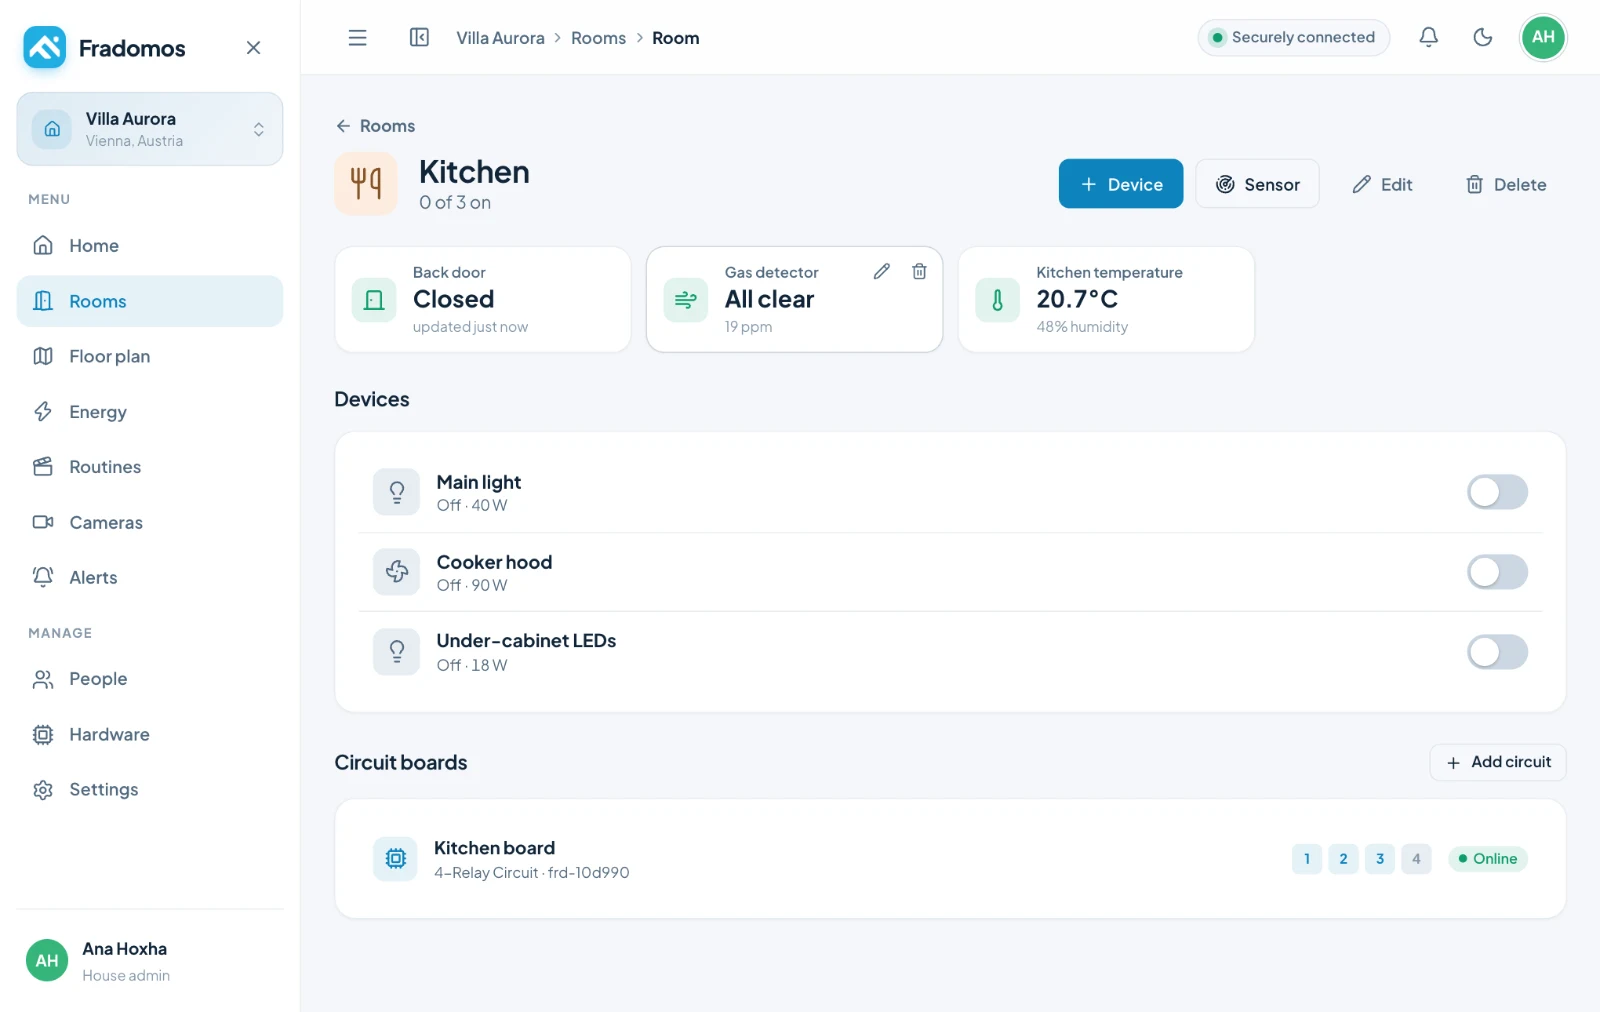This screenshot has height=1012, width=1600.
Task: Open Cameras in the sidebar
Action: (x=150, y=523)
